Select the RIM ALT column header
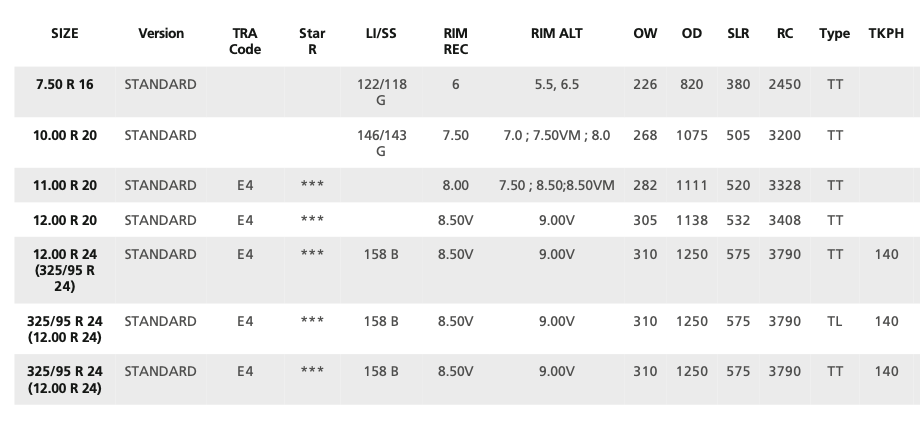The image size is (920, 439). coord(556,33)
